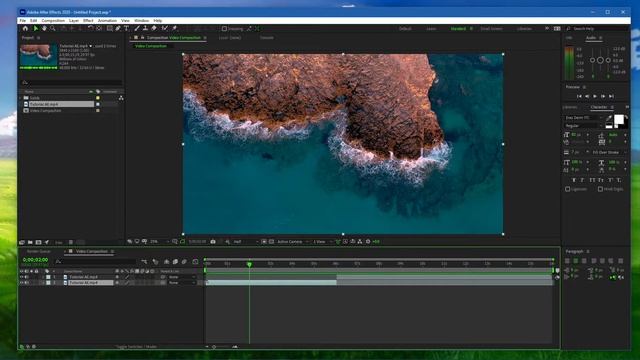The height and width of the screenshot is (360, 640).
Task: Open the 1 View layout dropdown
Action: (x=322, y=242)
